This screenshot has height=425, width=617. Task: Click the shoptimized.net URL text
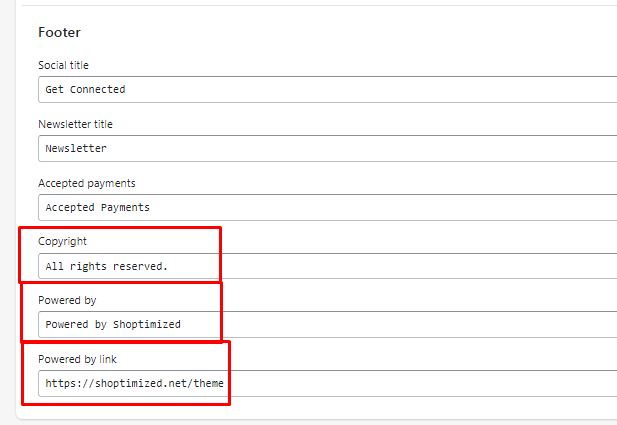[x=134, y=383]
